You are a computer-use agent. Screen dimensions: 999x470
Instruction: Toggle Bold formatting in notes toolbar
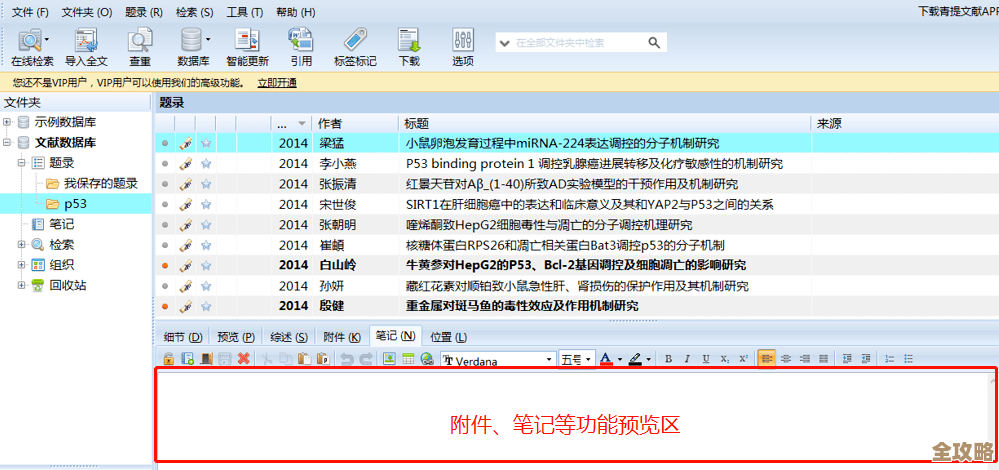(x=668, y=359)
